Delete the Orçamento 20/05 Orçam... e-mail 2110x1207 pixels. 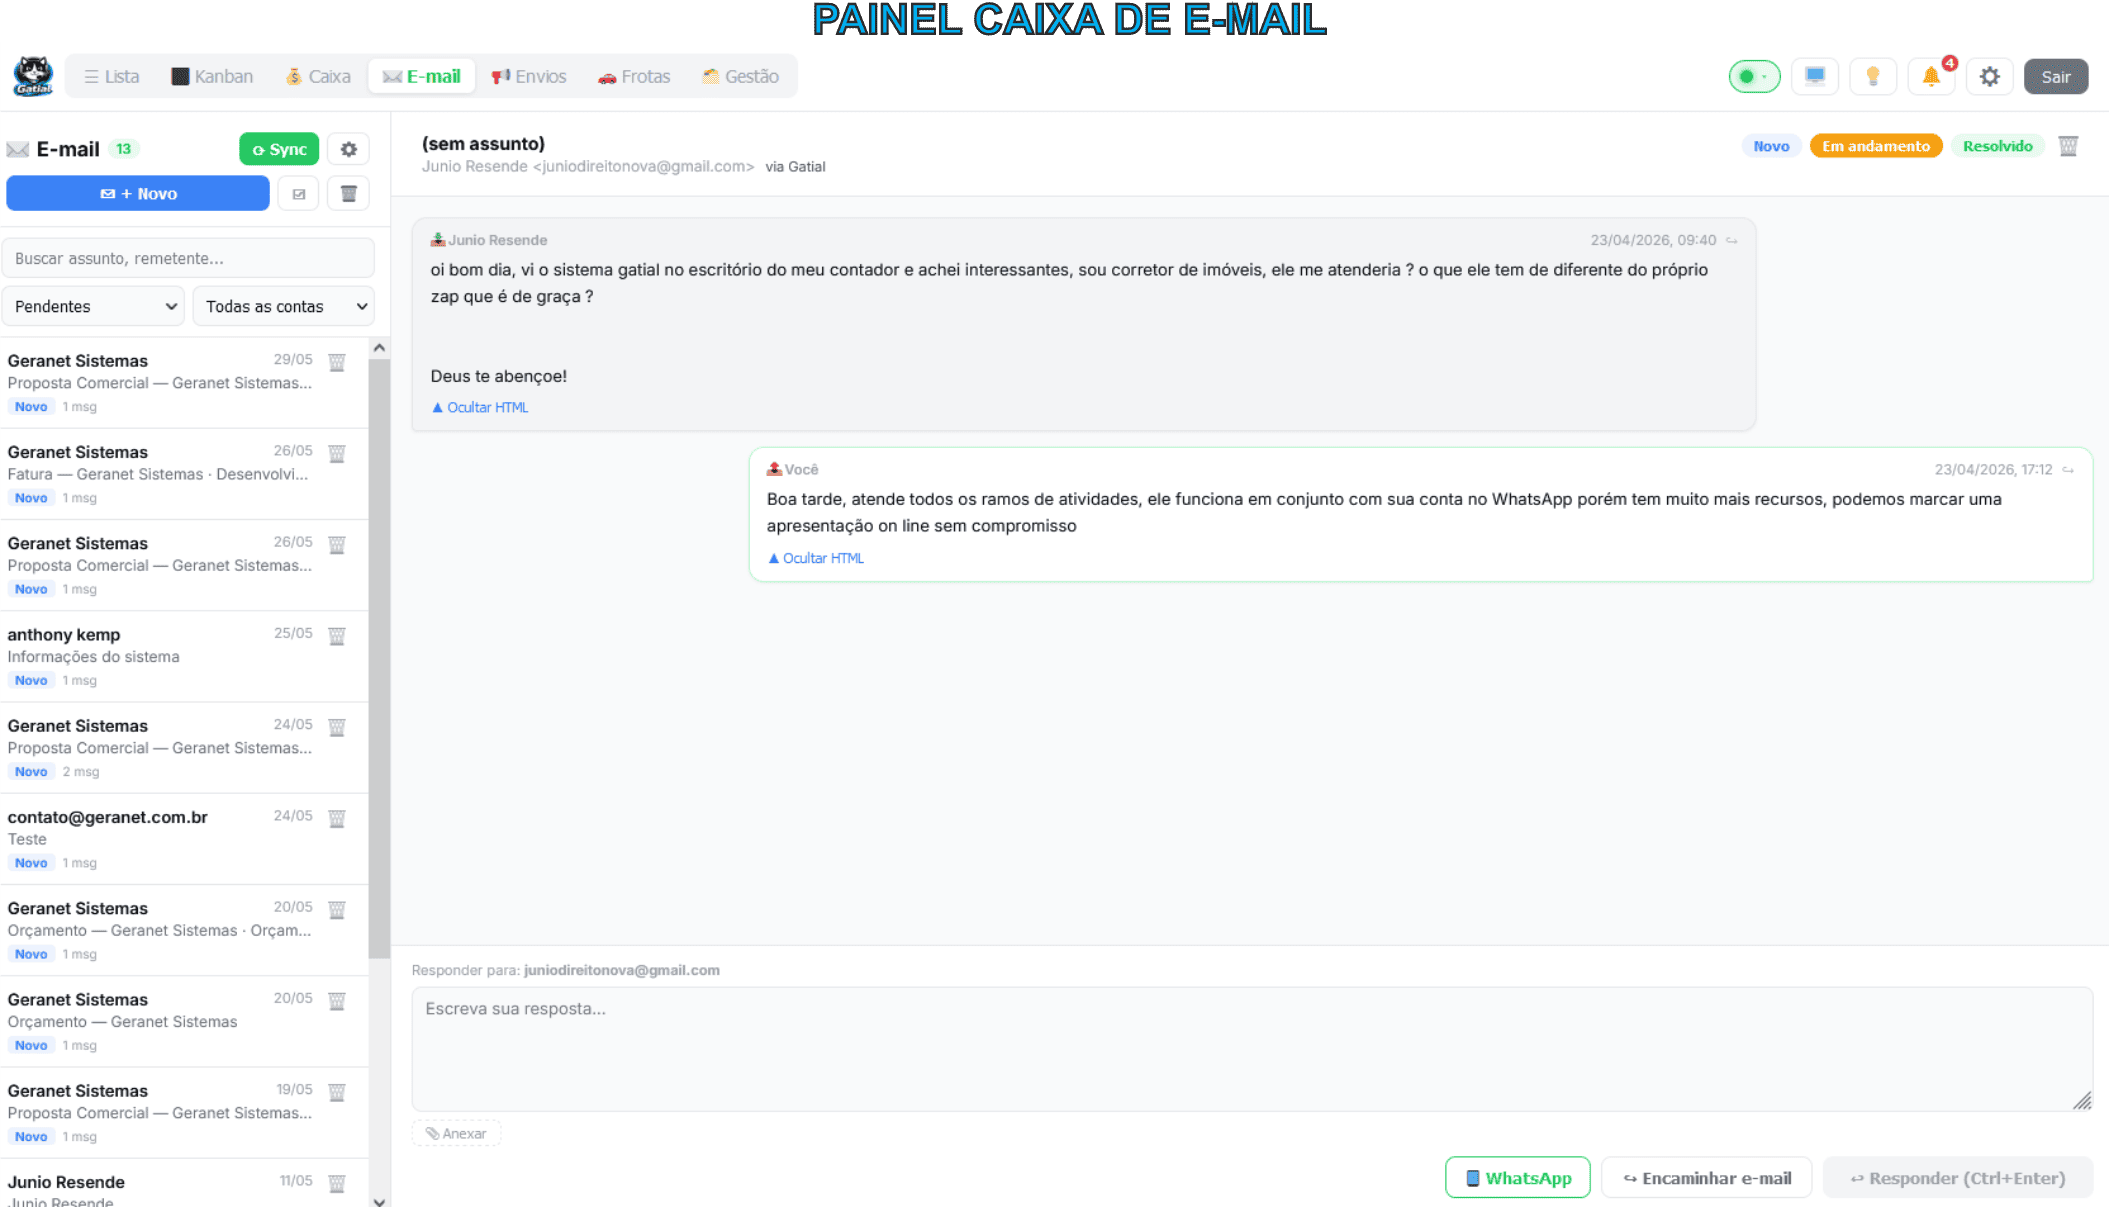[337, 909]
